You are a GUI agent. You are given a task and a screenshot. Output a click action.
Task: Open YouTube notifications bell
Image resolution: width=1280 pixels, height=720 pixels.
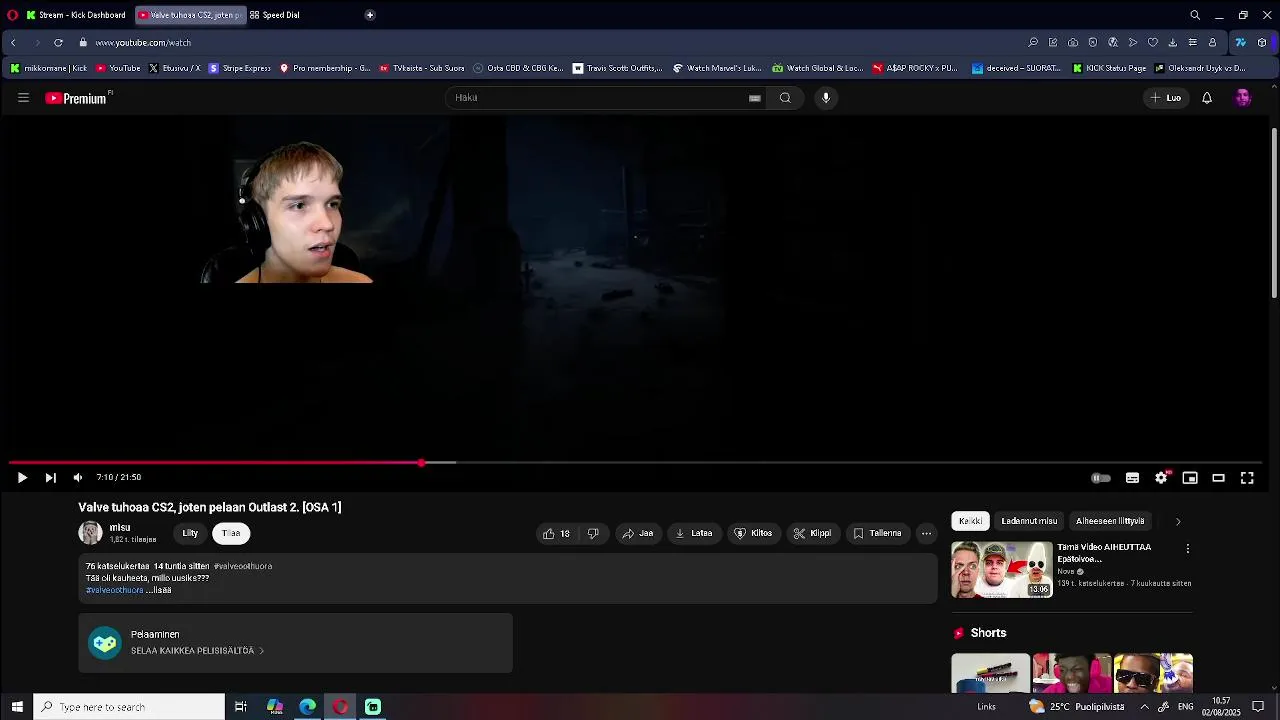(x=1207, y=98)
